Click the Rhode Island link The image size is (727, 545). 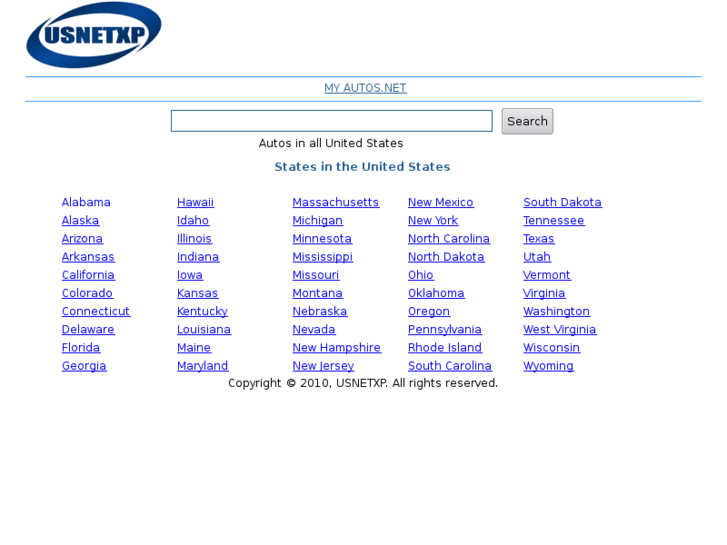(x=445, y=347)
